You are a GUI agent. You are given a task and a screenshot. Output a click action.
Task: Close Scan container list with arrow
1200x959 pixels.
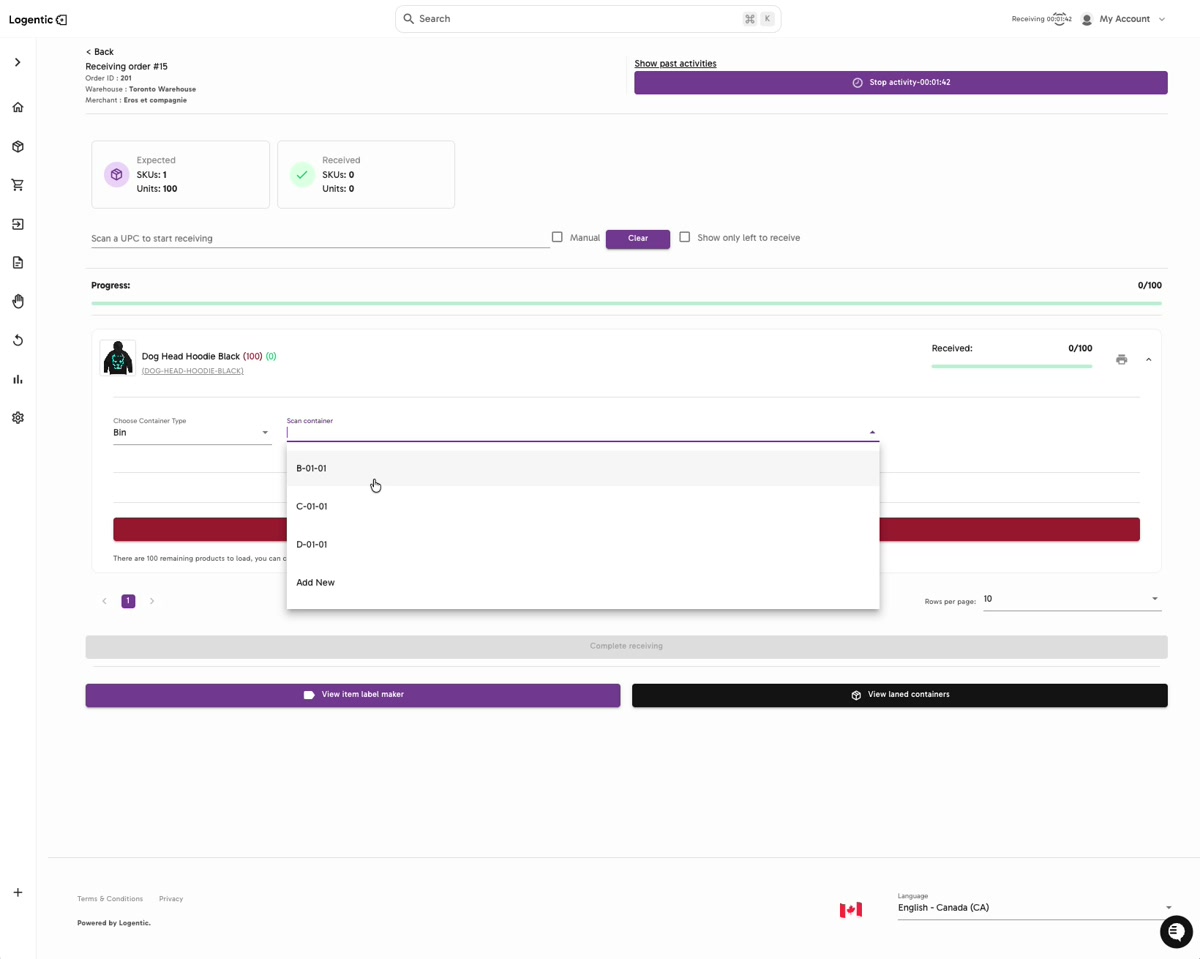[872, 433]
